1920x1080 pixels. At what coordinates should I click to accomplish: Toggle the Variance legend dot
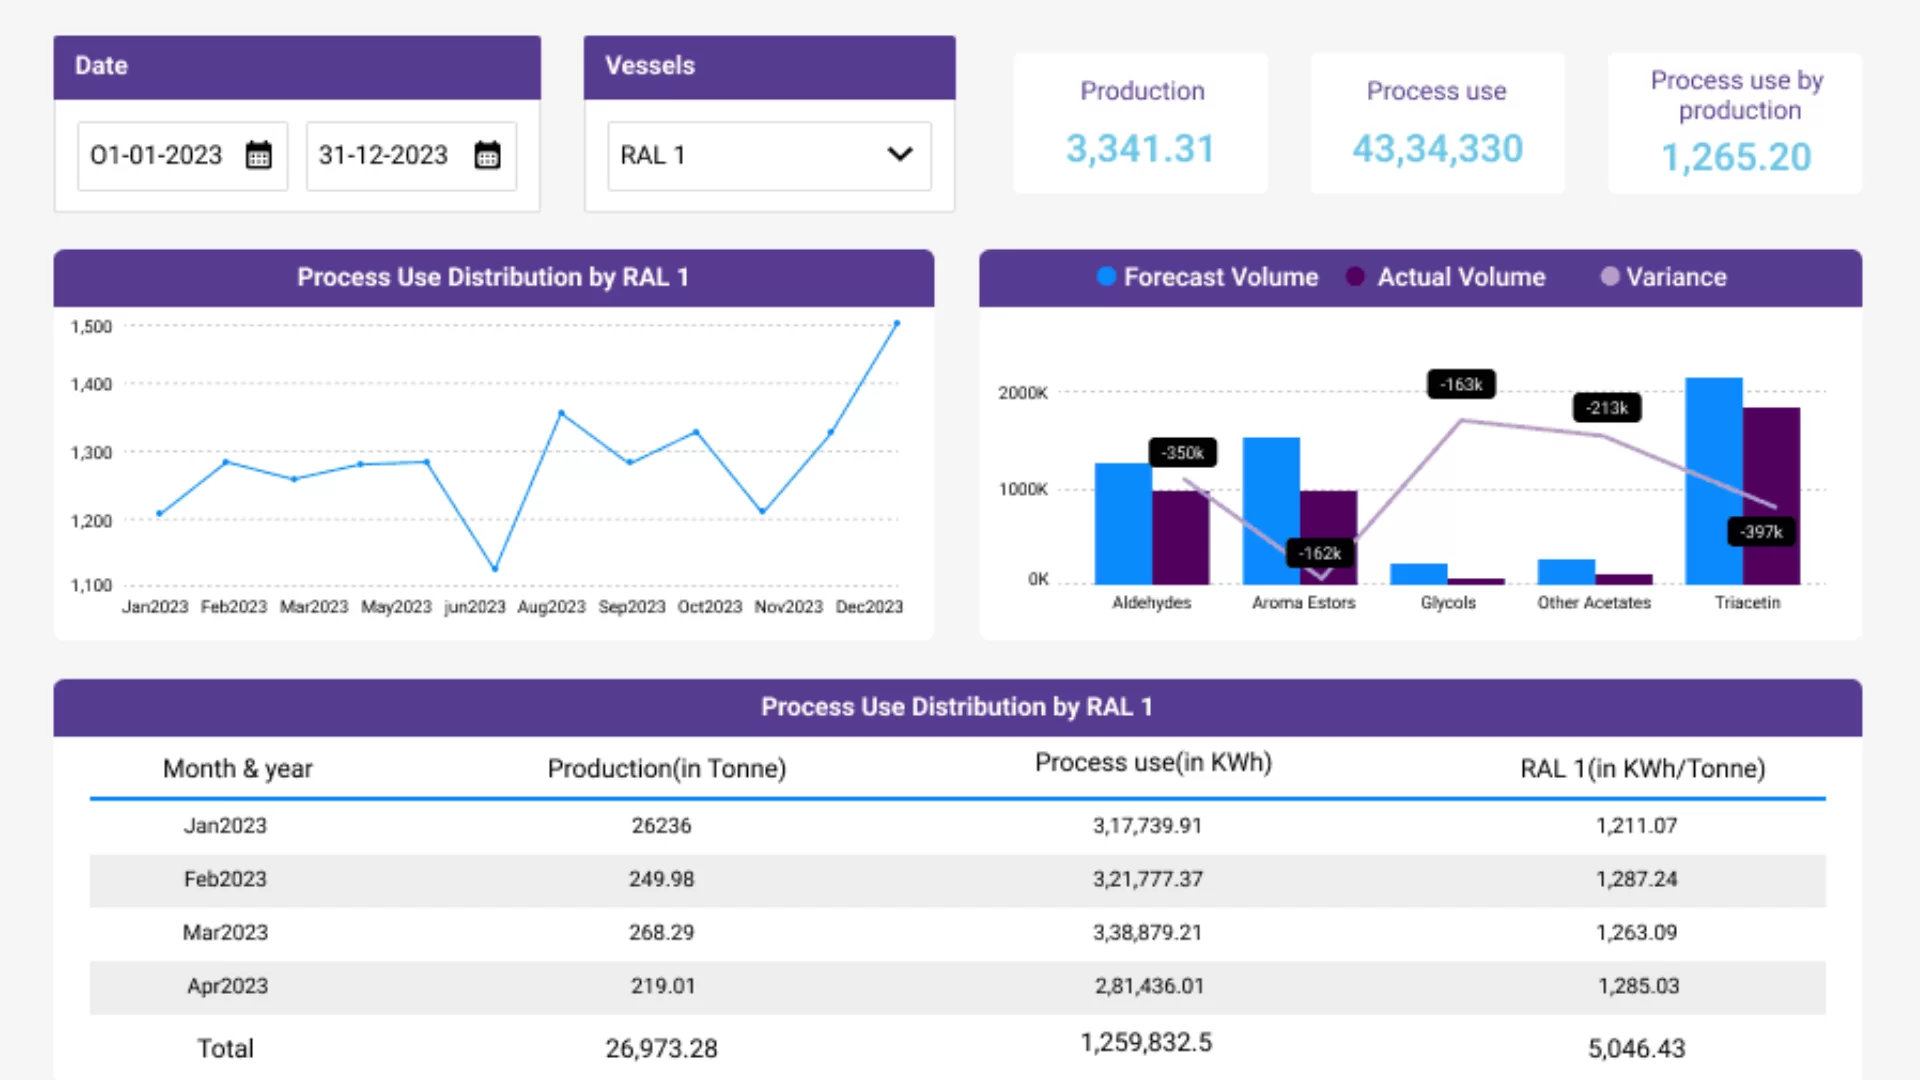click(1610, 277)
